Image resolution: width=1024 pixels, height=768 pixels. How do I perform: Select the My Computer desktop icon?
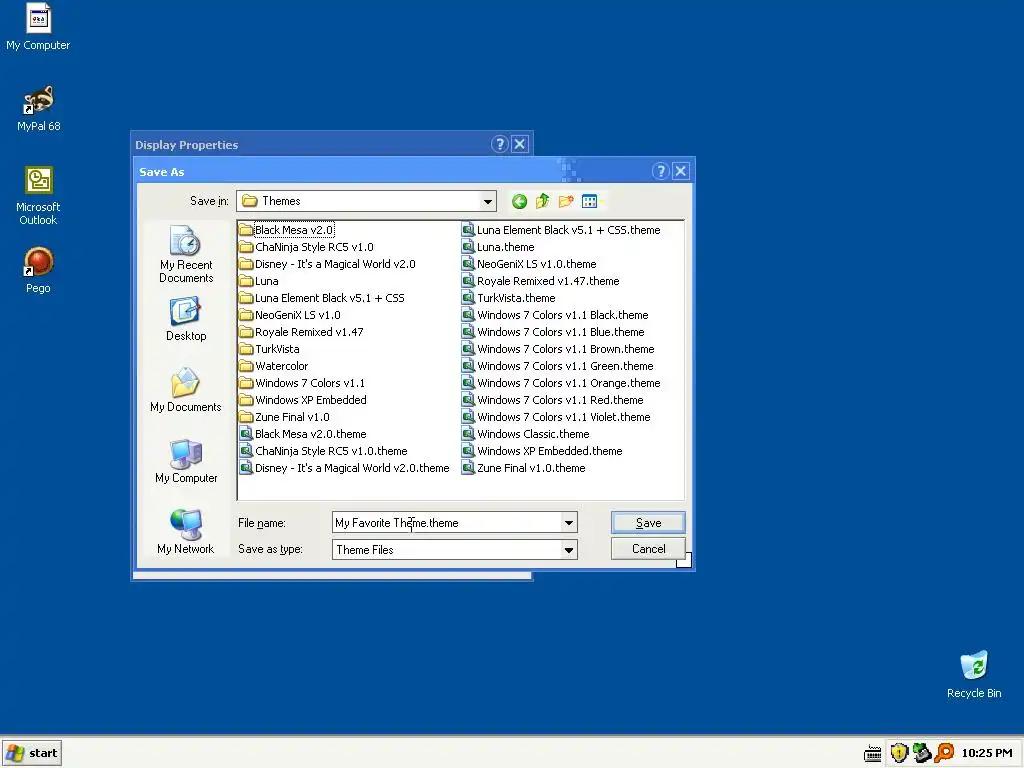coord(38,27)
